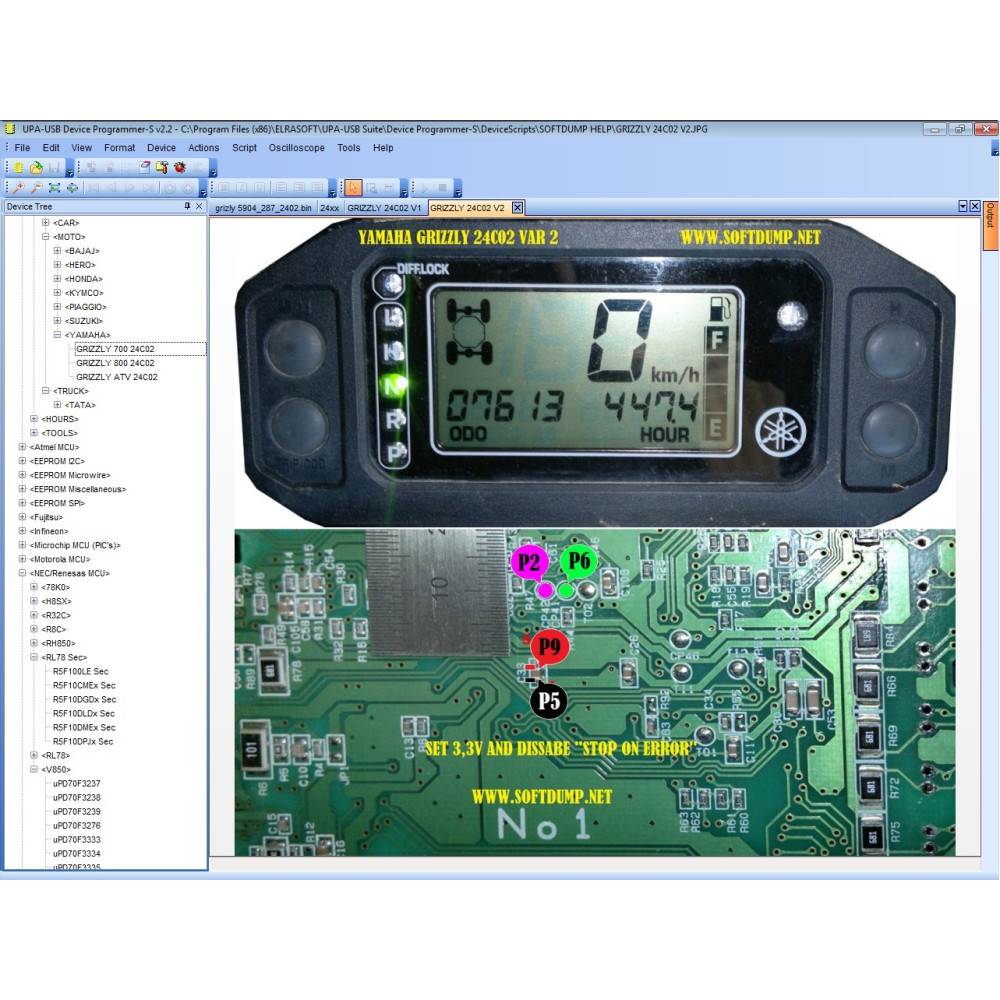The image size is (1000, 1000).
Task: Click the <Infineon> tree label
Action: point(49,531)
